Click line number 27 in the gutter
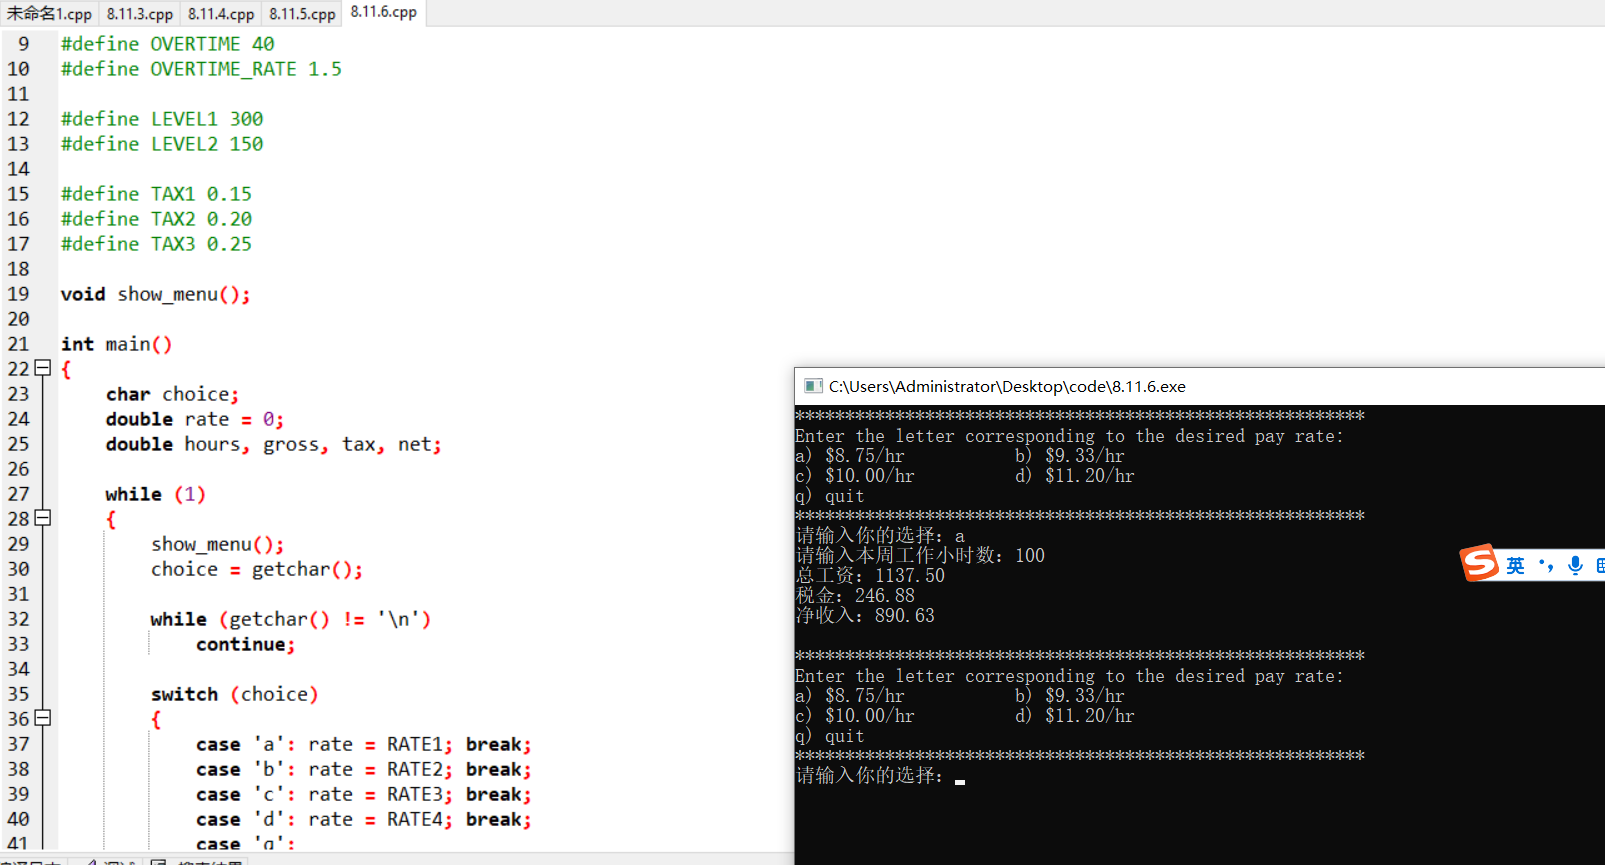The width and height of the screenshot is (1605, 865). click(x=18, y=494)
